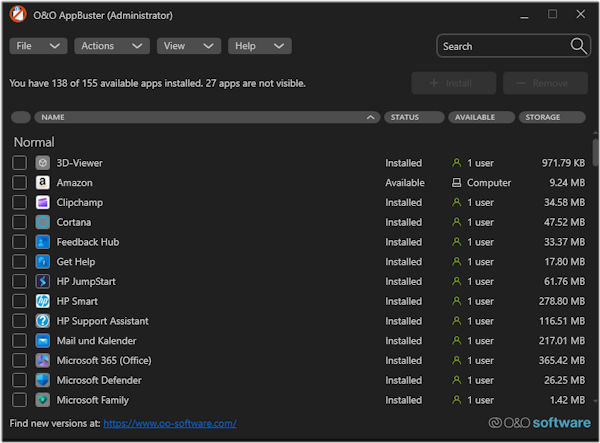This screenshot has height=443, width=600.
Task: Click the Remove button
Action: (x=545, y=83)
